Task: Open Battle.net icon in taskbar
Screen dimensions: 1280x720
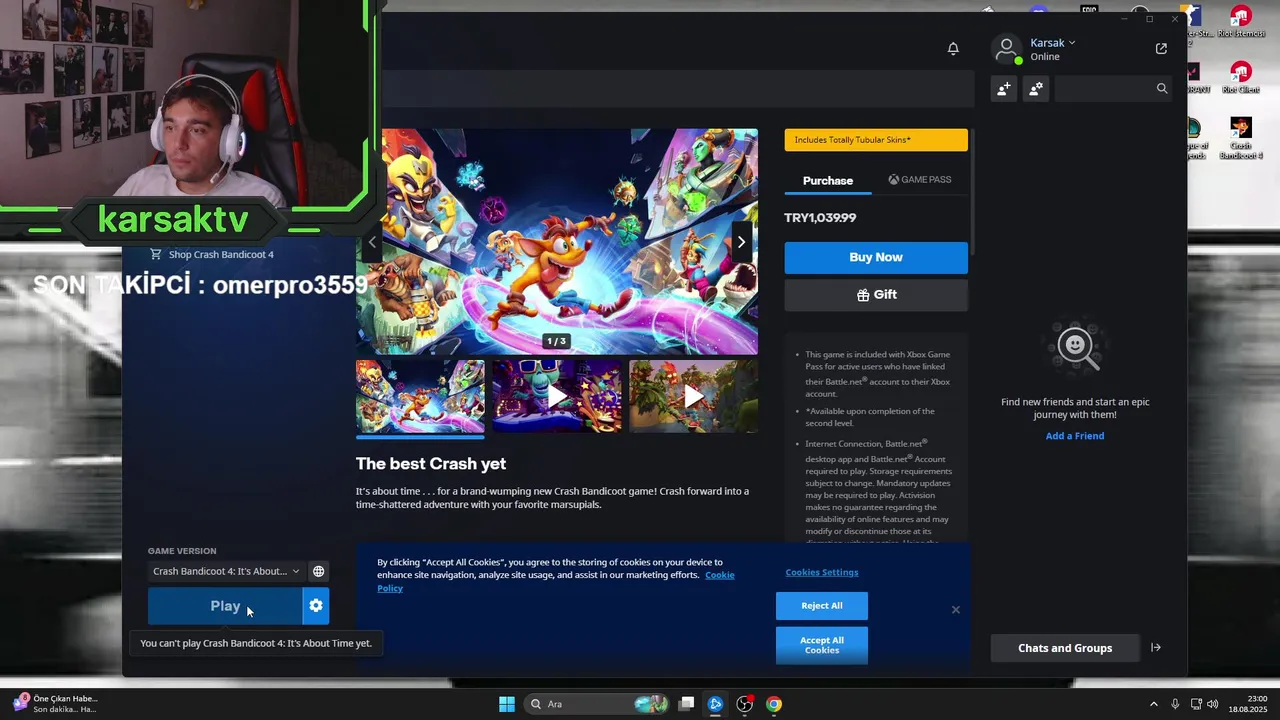Action: (715, 704)
